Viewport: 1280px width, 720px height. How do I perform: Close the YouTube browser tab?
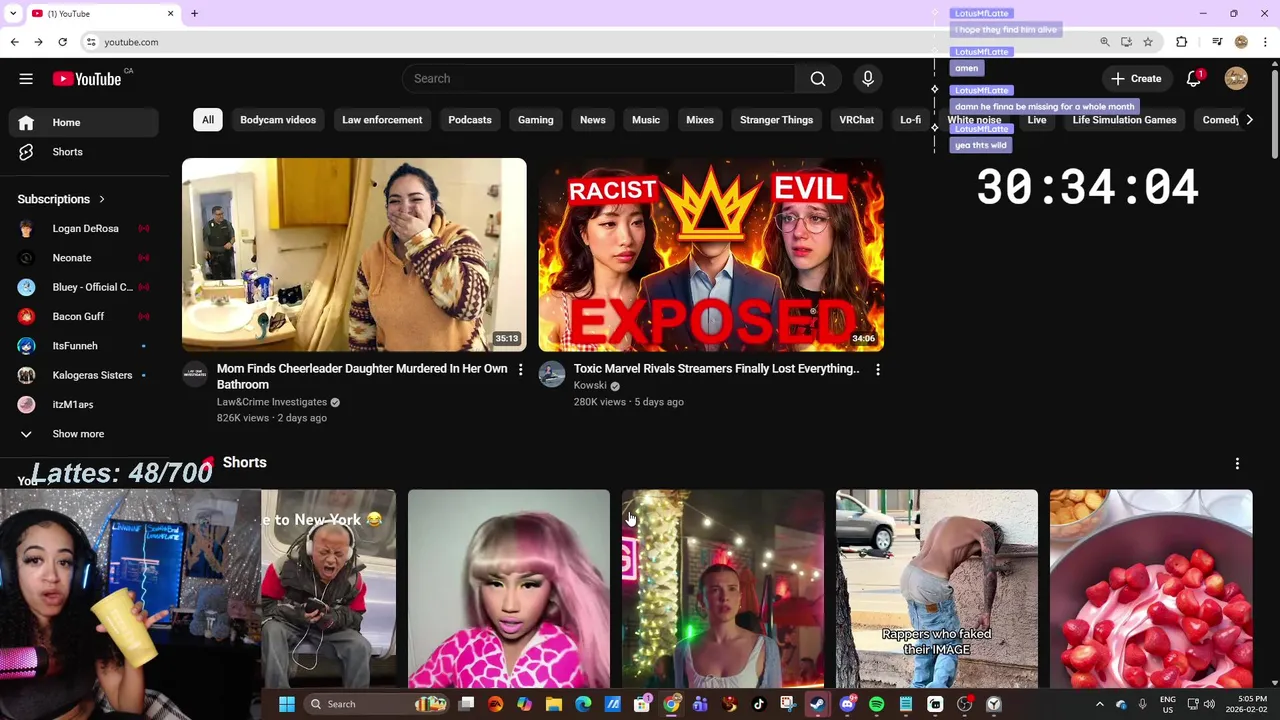click(x=170, y=13)
